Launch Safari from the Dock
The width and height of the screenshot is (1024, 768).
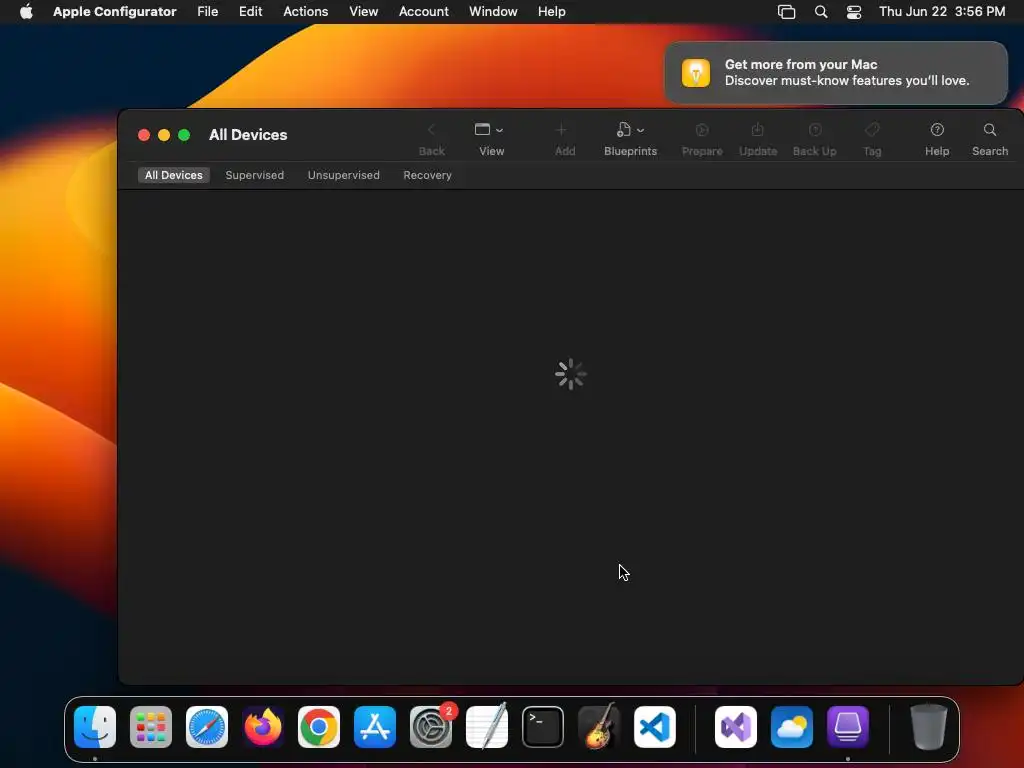(207, 727)
